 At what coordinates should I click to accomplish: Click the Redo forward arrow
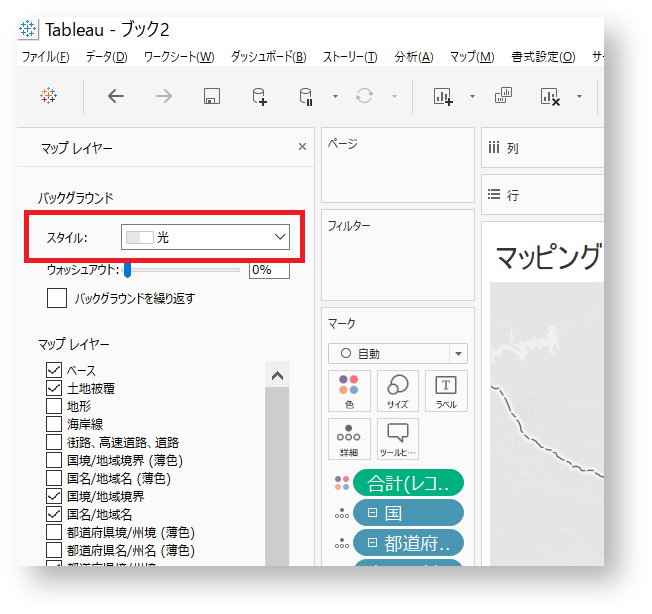(x=164, y=96)
